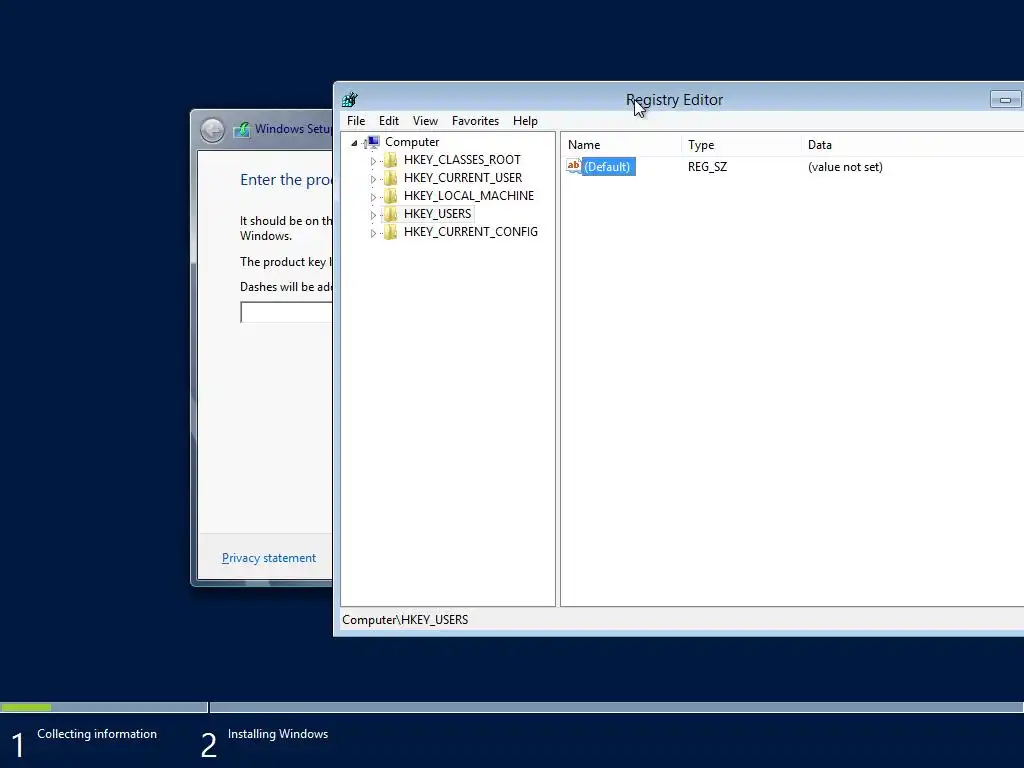1024x768 pixels.
Task: Open the Edit menu
Action: [389, 121]
